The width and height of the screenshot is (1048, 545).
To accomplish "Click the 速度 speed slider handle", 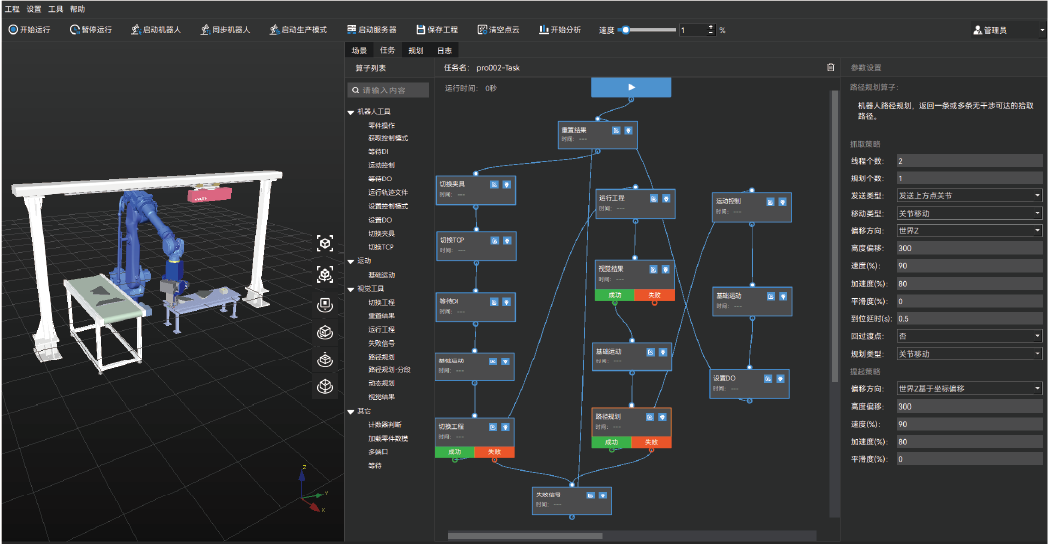I will click(625, 29).
